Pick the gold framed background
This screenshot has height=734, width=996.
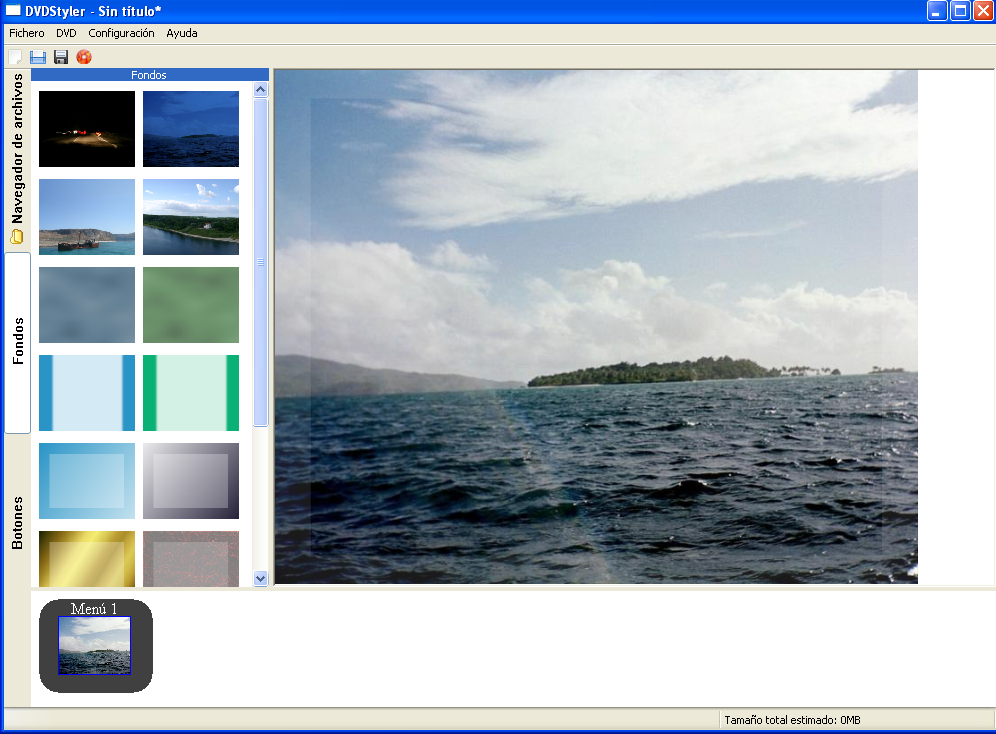tap(87, 559)
